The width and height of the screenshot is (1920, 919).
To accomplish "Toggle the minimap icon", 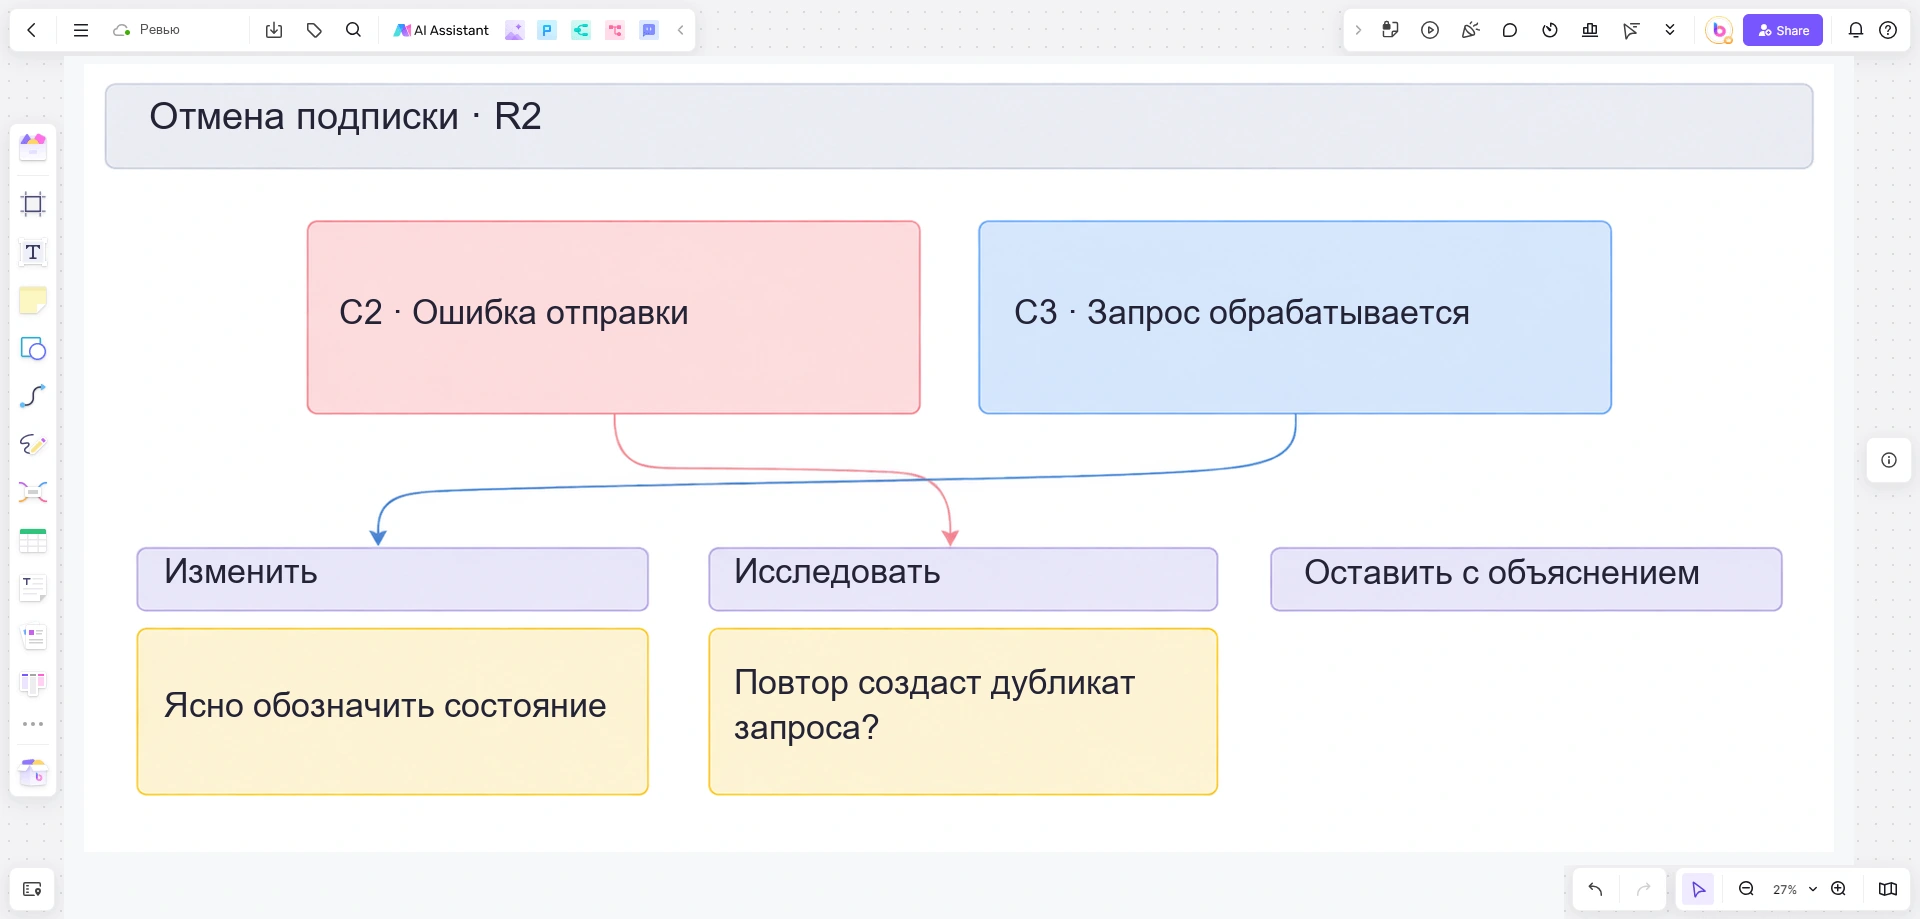I will pyautogui.click(x=1888, y=889).
